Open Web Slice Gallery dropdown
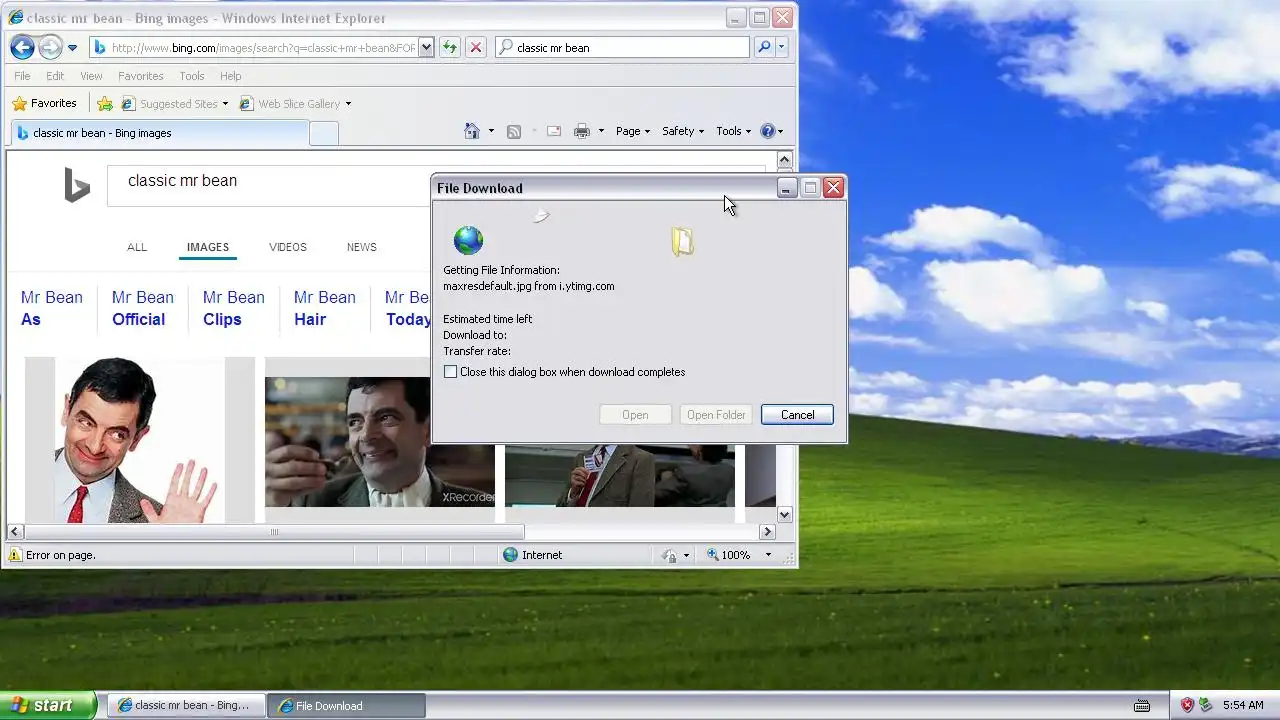Viewport: 1280px width, 720px height. [x=296, y=103]
